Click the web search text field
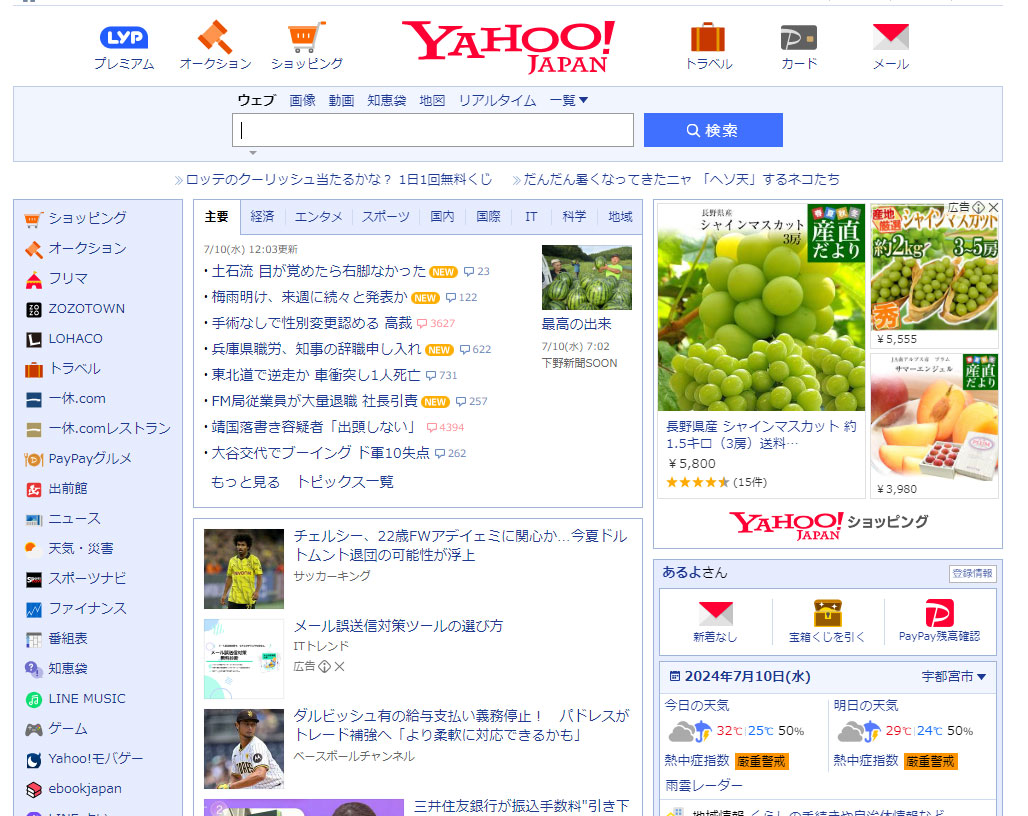Viewport: 1028px width, 816px height. click(433, 130)
